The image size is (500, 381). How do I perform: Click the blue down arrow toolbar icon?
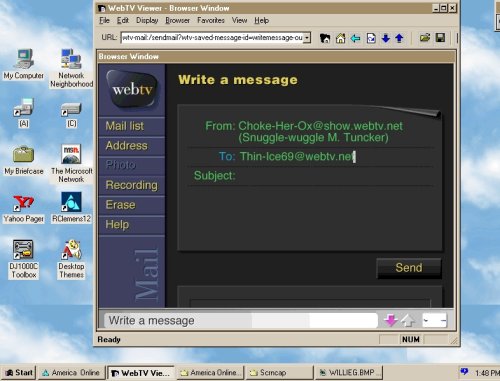pyautogui.click(x=386, y=38)
